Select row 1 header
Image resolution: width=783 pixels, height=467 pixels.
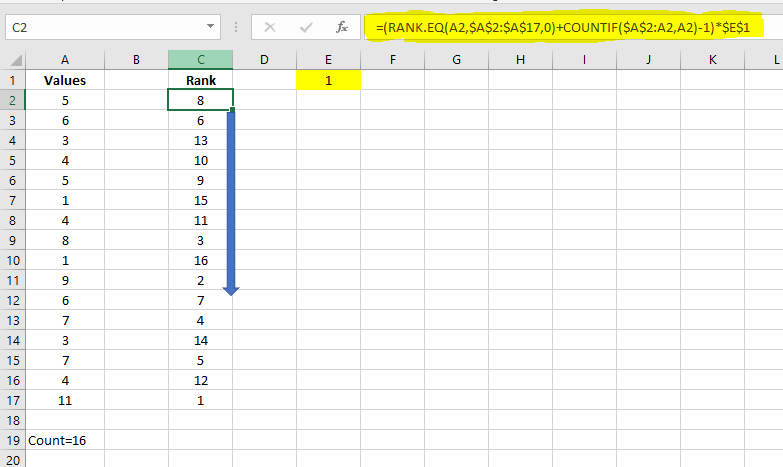(12, 80)
